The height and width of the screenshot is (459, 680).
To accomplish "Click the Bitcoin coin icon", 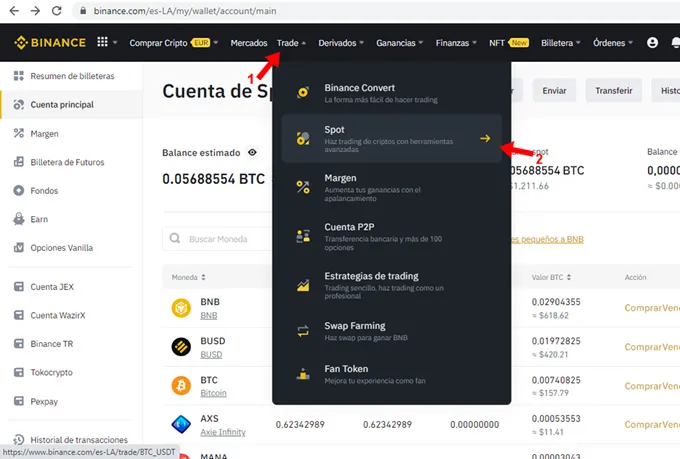I will click(x=181, y=385).
